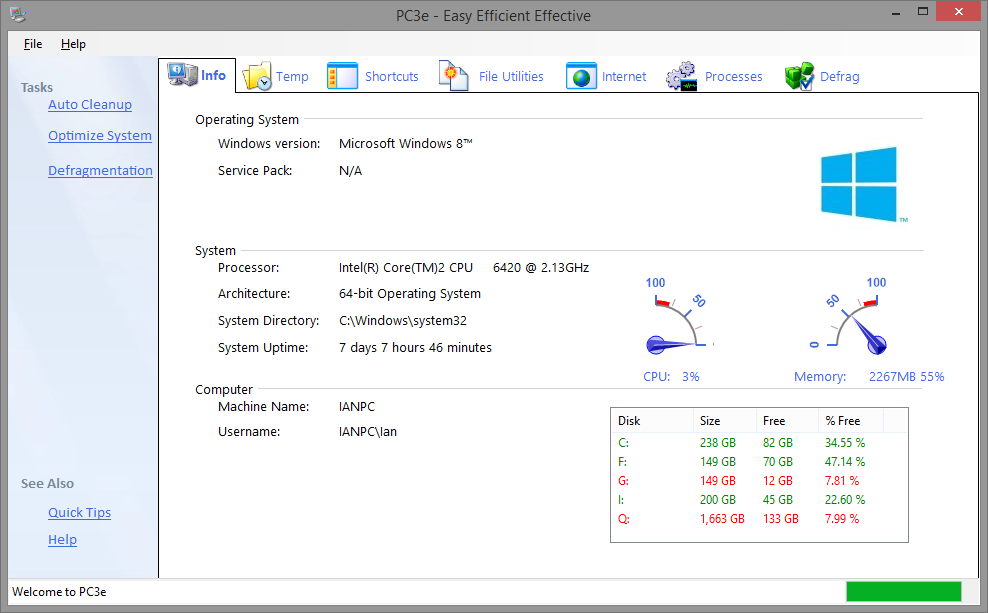
Task: Click the CPU: 3% reading
Action: 671,377
